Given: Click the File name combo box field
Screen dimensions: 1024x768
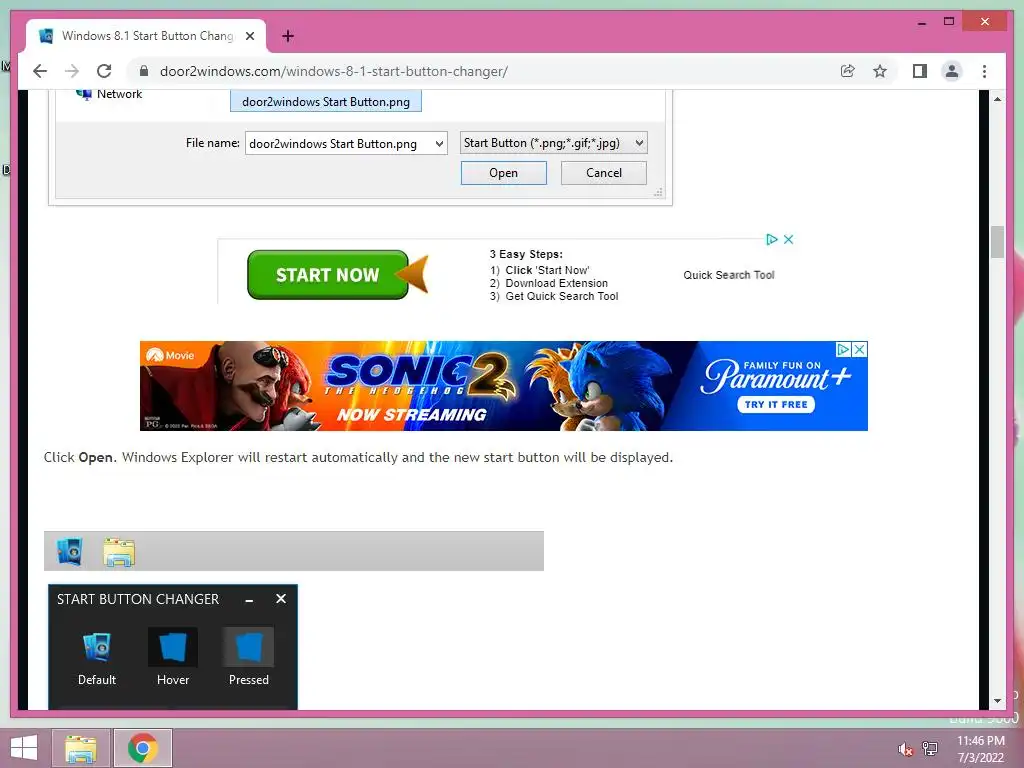Looking at the screenshot, I should pos(346,144).
